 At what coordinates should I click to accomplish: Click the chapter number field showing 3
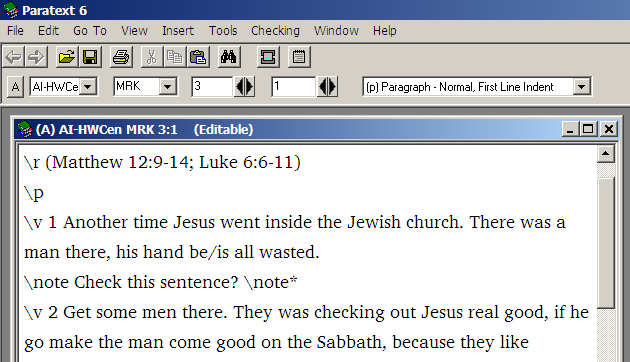pyautogui.click(x=213, y=86)
